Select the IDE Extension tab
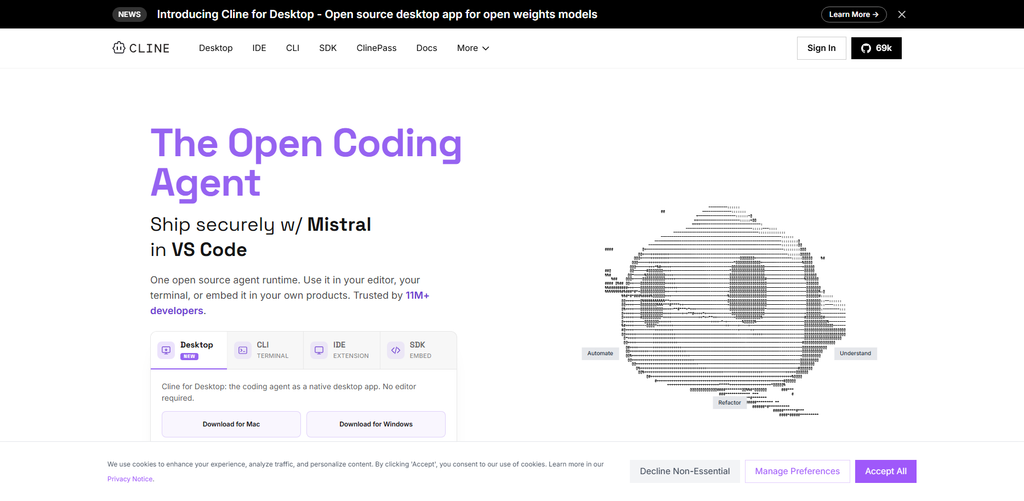The width and height of the screenshot is (1024, 501). pyautogui.click(x=342, y=350)
